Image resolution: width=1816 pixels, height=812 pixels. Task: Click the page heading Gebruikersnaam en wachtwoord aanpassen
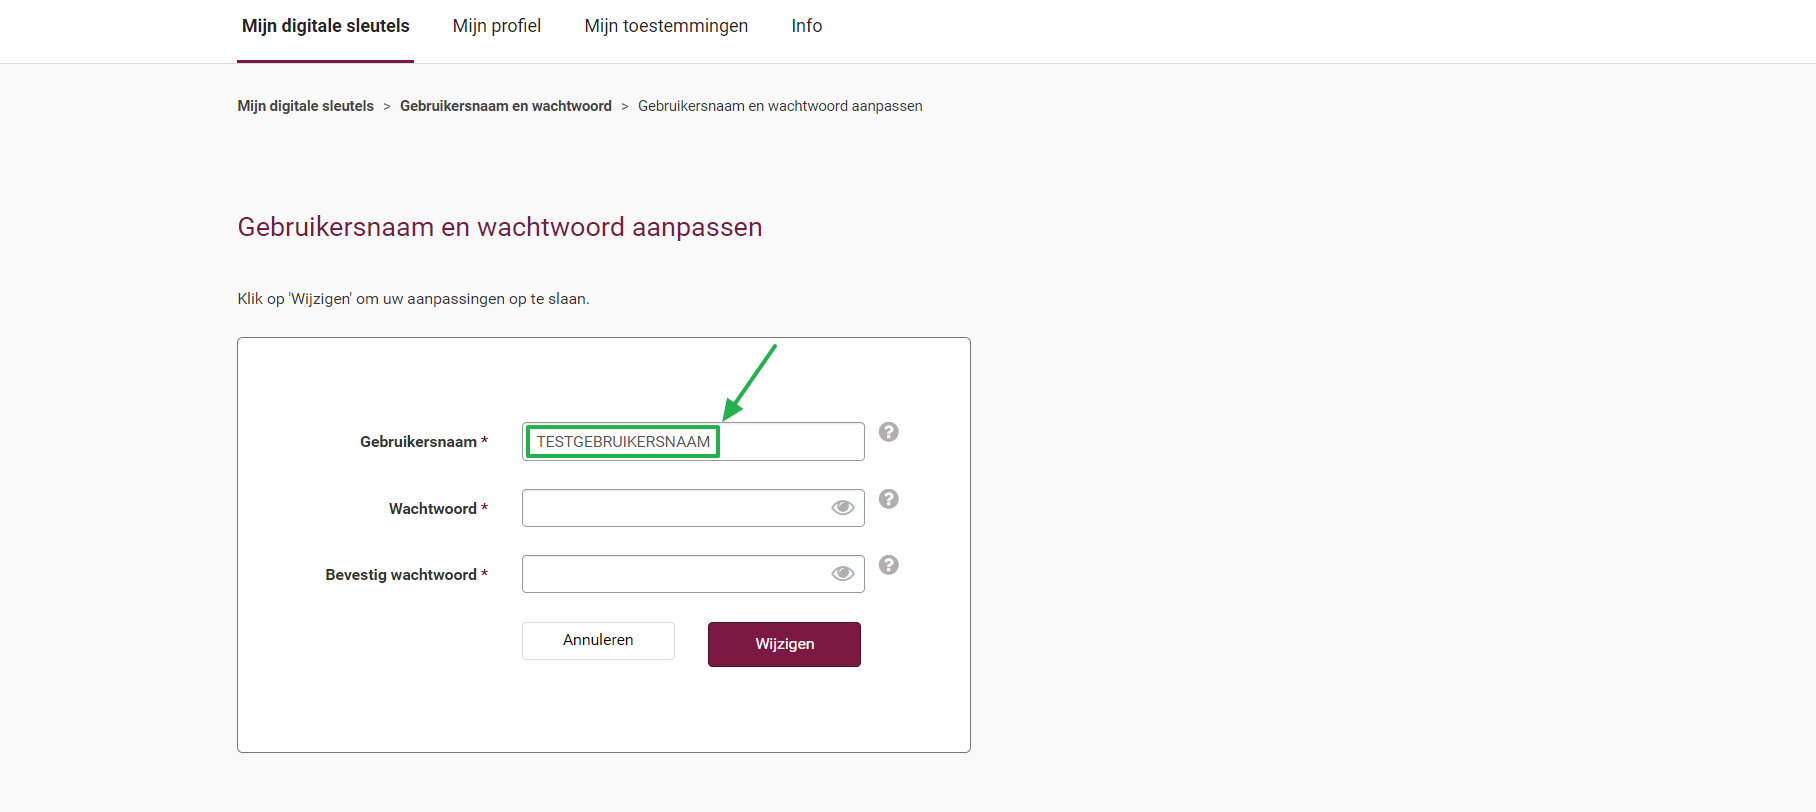point(499,227)
